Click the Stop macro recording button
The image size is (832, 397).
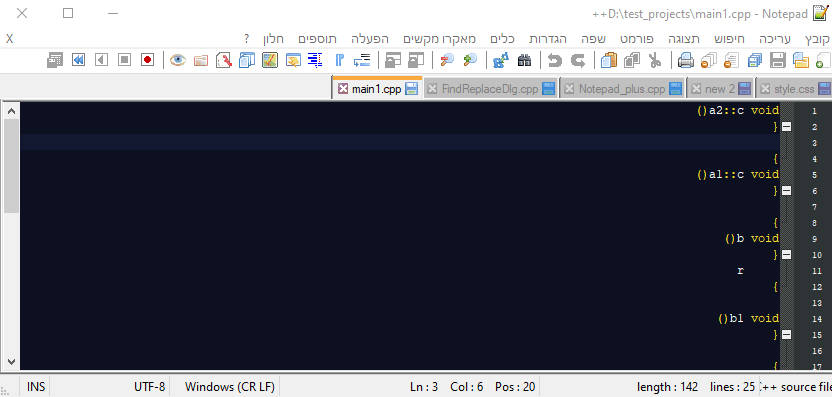124,60
